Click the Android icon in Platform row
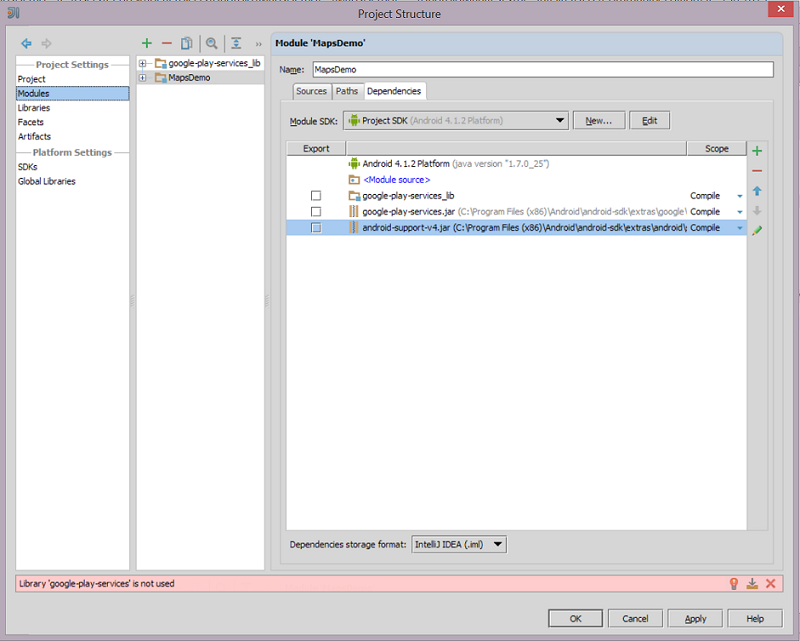The width and height of the screenshot is (800, 641). coord(354,163)
